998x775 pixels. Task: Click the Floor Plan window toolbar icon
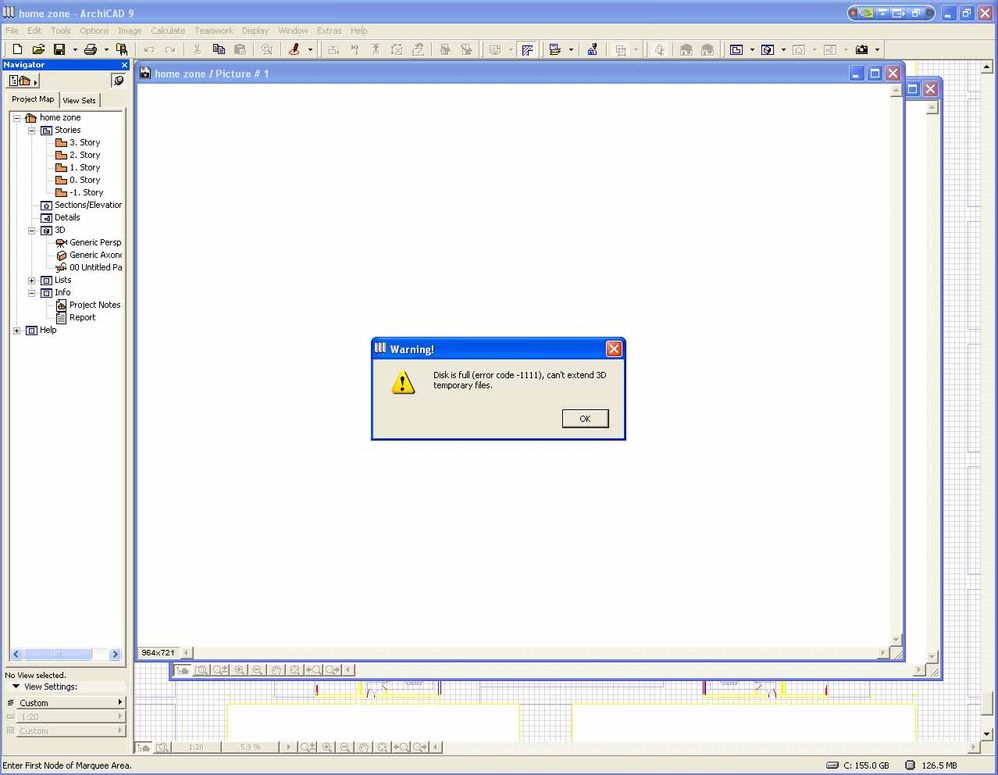736,49
